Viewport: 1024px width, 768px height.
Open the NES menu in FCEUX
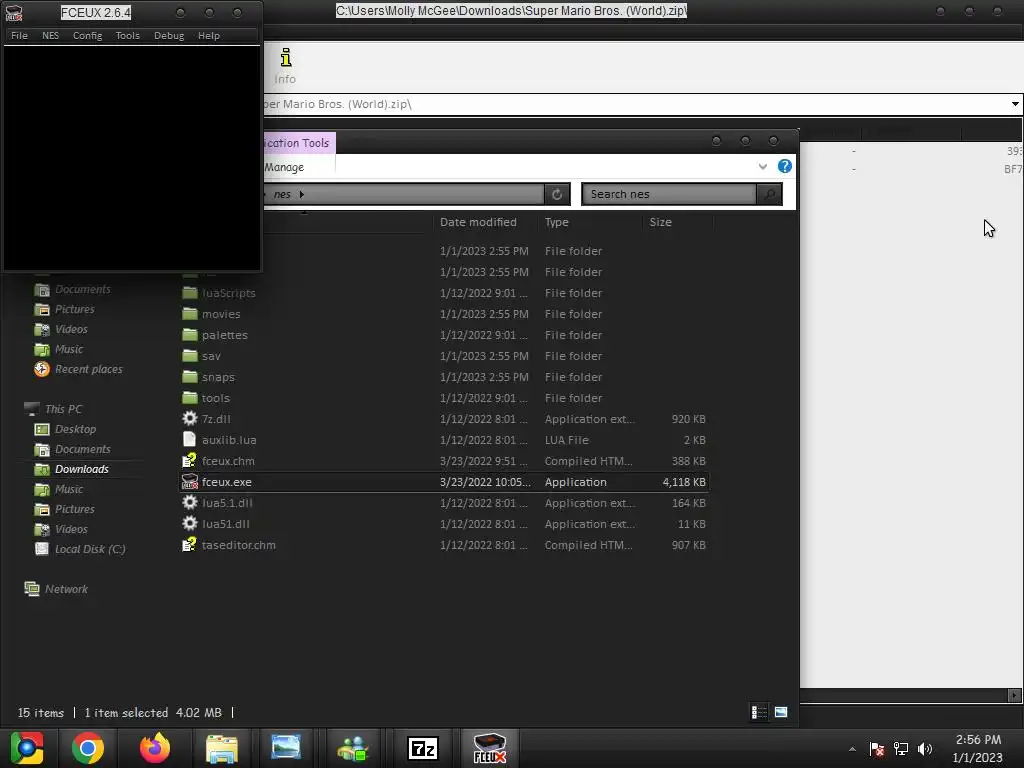(50, 35)
